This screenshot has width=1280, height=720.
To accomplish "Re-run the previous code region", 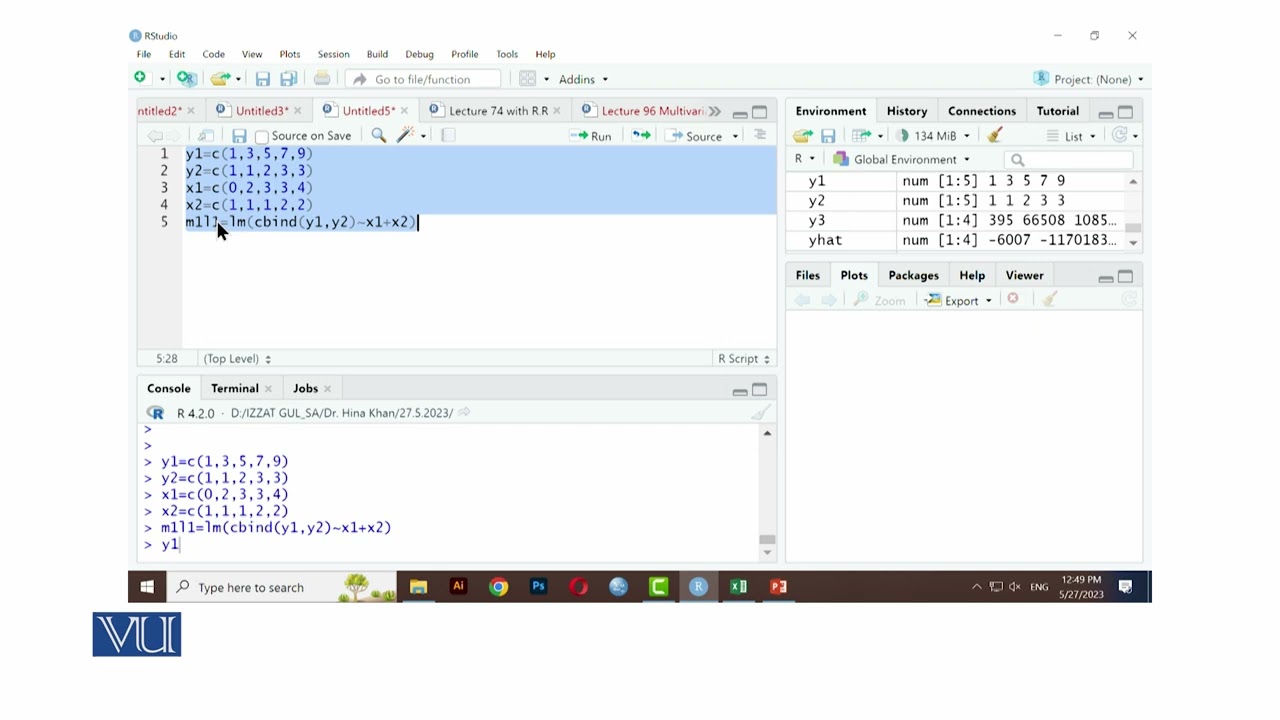I will (x=641, y=135).
